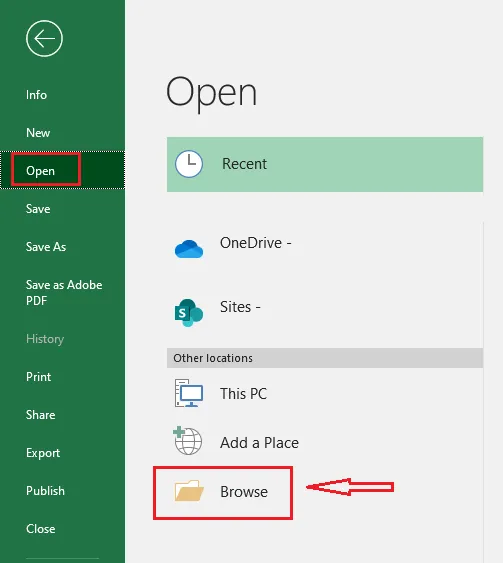Open the Export page

click(43, 453)
